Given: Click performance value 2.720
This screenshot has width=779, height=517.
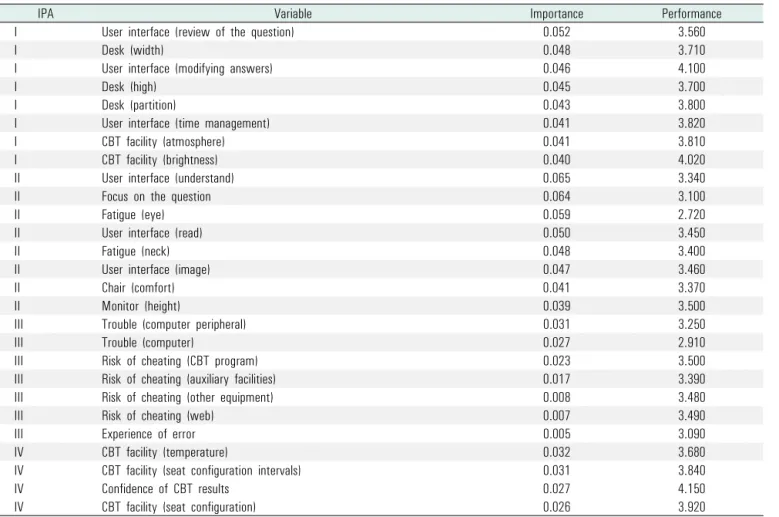Looking at the screenshot, I should [692, 215].
